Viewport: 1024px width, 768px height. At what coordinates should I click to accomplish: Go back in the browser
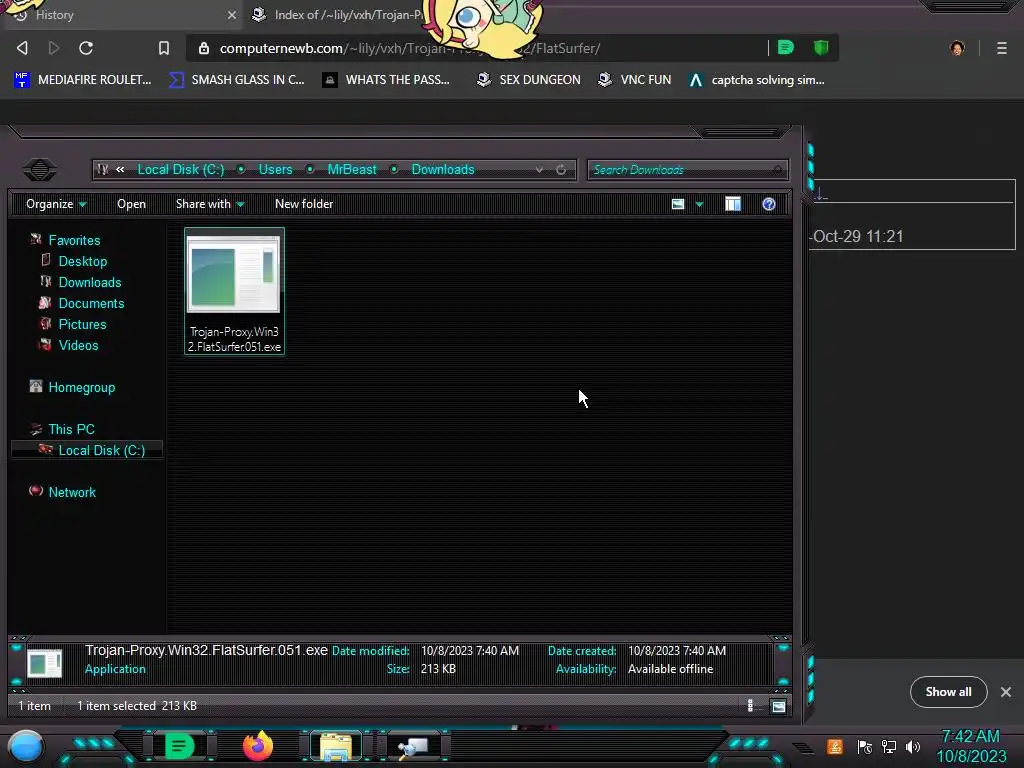pyautogui.click(x=22, y=48)
